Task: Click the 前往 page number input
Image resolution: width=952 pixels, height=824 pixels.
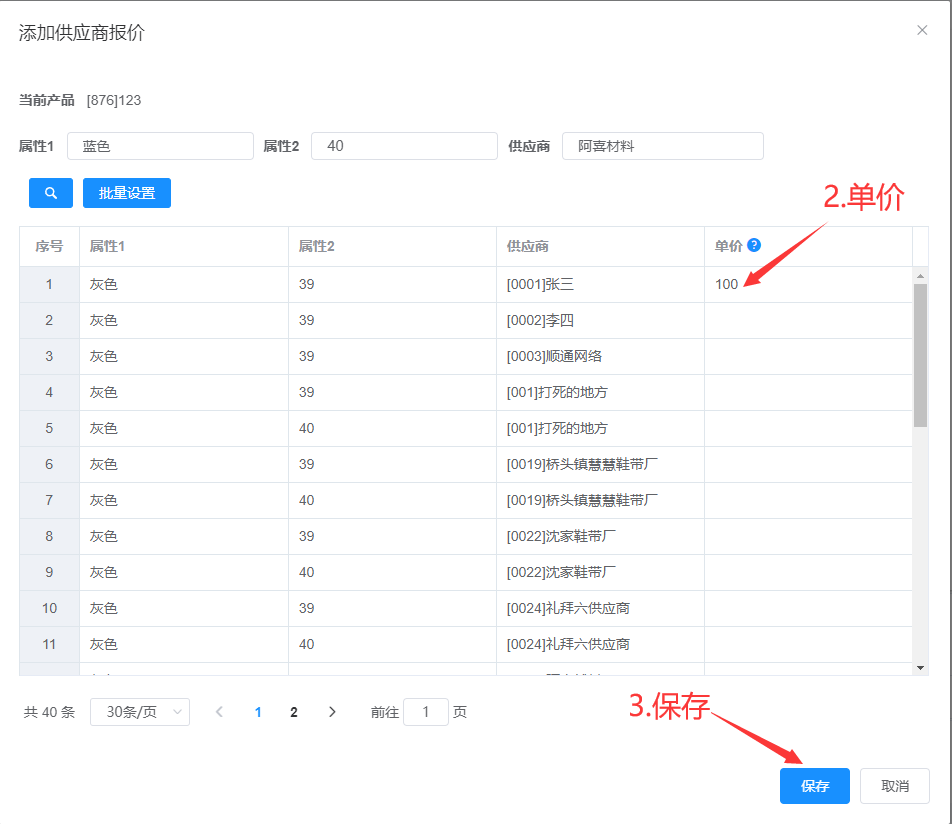Action: 426,712
